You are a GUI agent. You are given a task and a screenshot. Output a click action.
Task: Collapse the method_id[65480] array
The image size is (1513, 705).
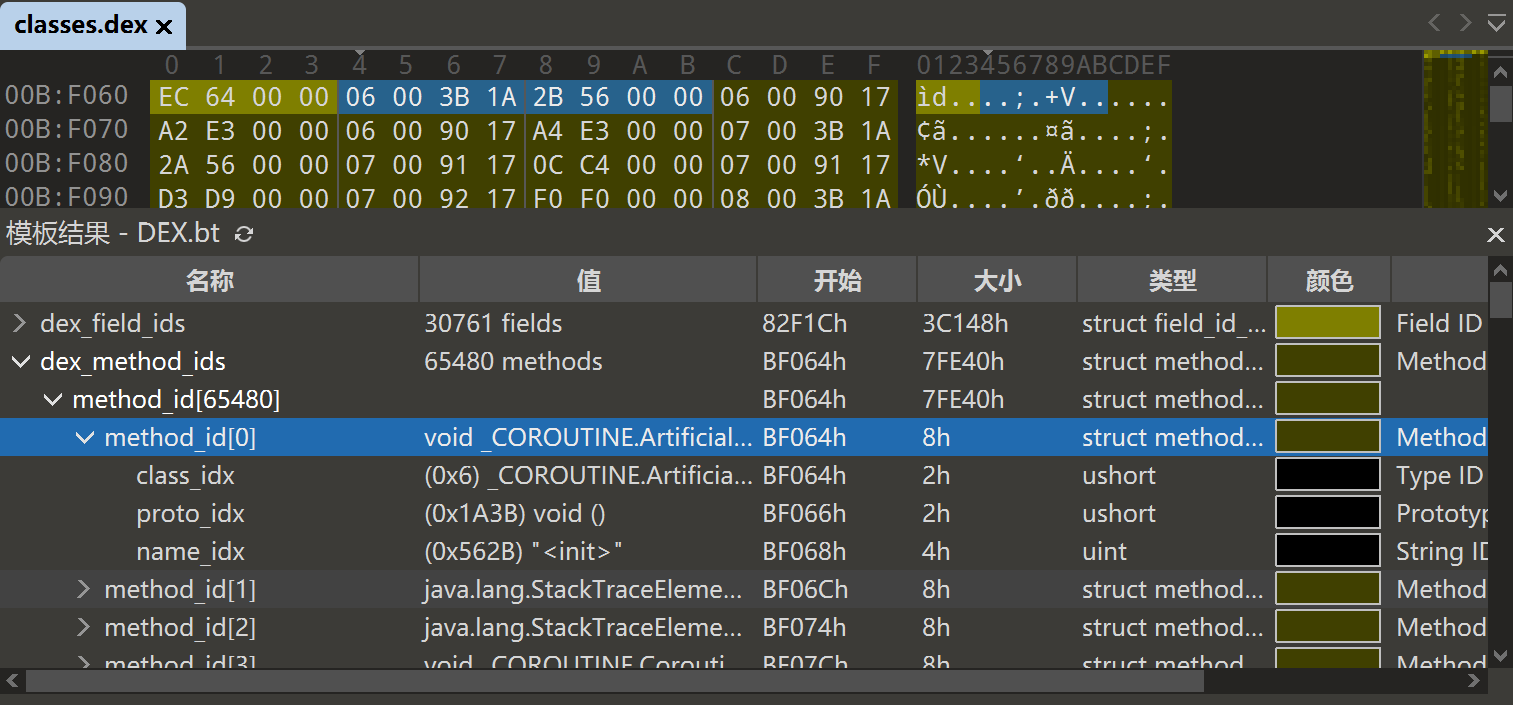tap(52, 400)
